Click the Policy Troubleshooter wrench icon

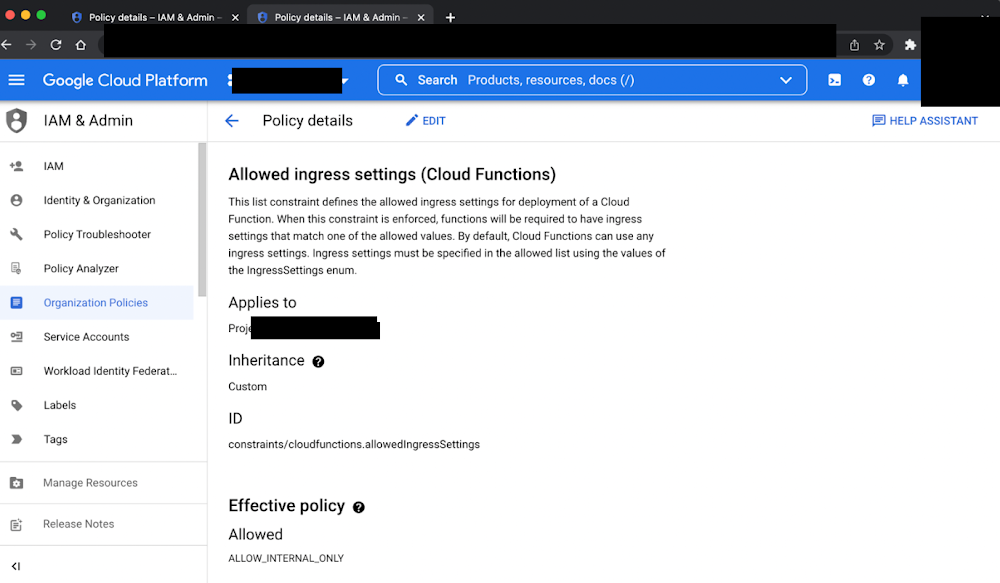pyautogui.click(x=17, y=235)
